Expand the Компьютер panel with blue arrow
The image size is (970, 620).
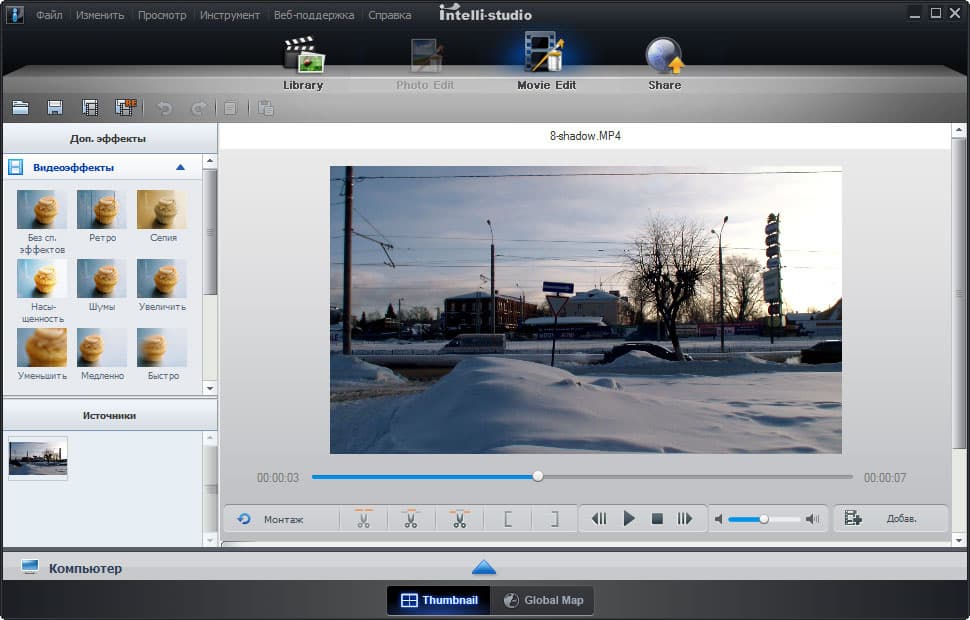[x=484, y=568]
